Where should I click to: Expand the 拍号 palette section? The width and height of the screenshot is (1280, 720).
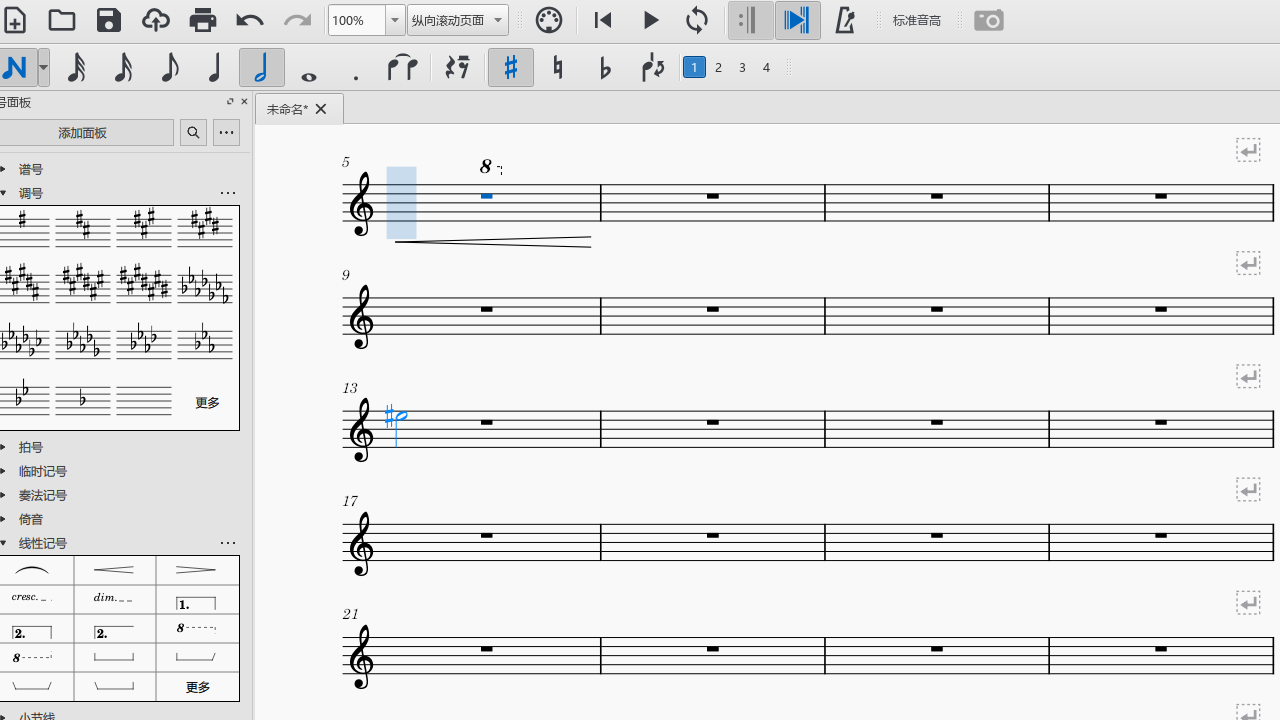30,447
